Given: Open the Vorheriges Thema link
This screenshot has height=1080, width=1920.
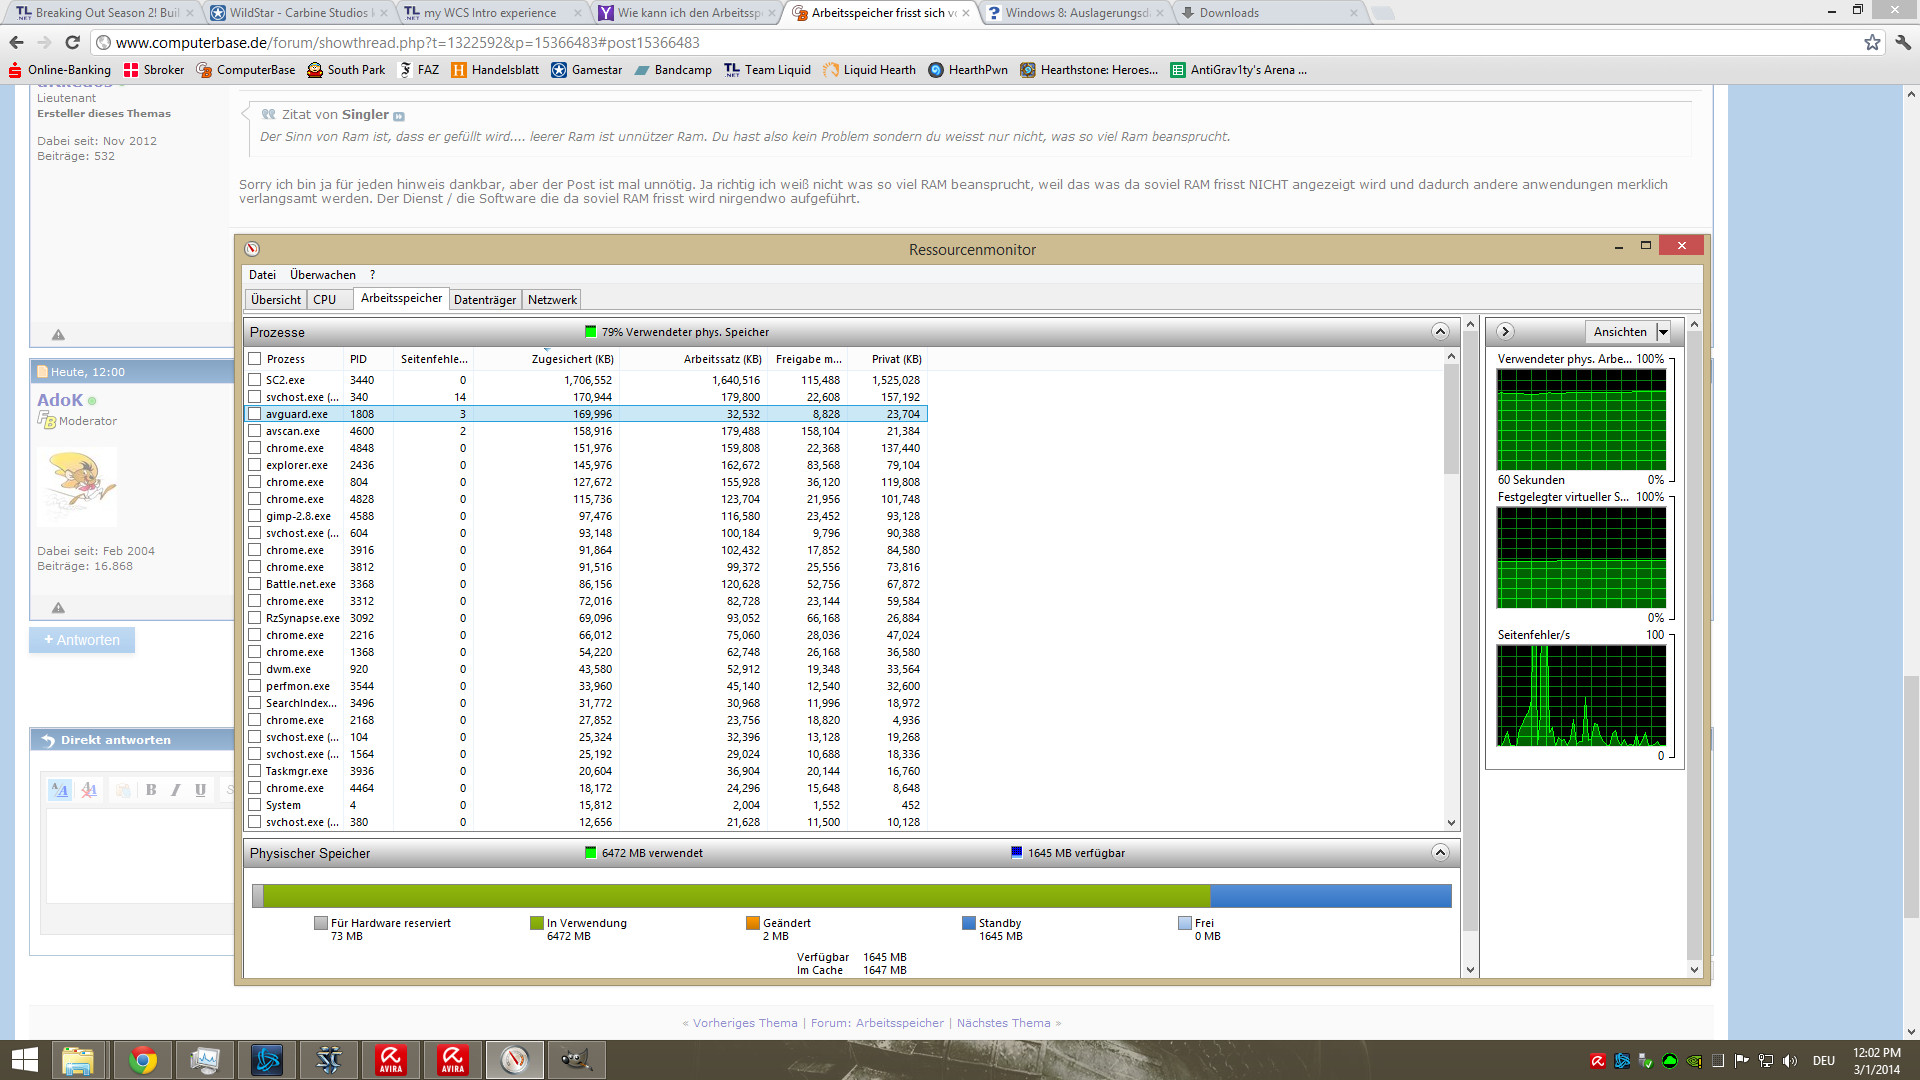Looking at the screenshot, I should click(x=744, y=1023).
